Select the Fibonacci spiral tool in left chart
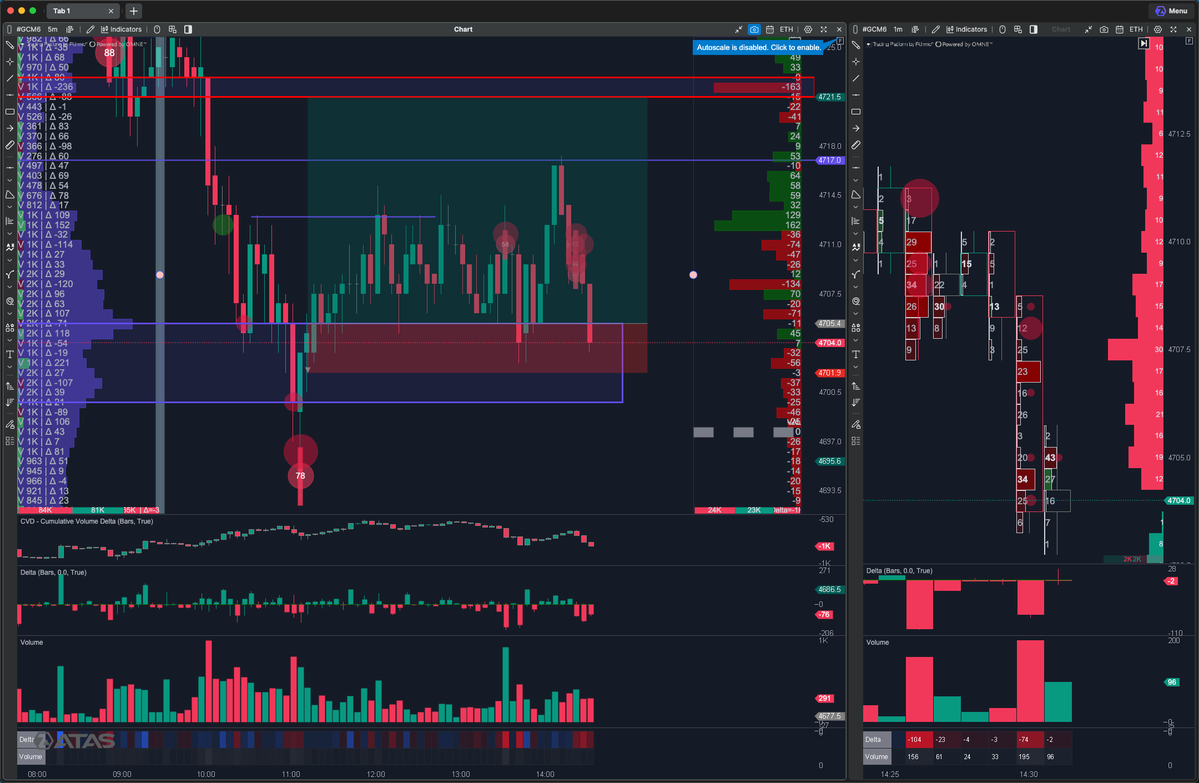 click(x=9, y=301)
